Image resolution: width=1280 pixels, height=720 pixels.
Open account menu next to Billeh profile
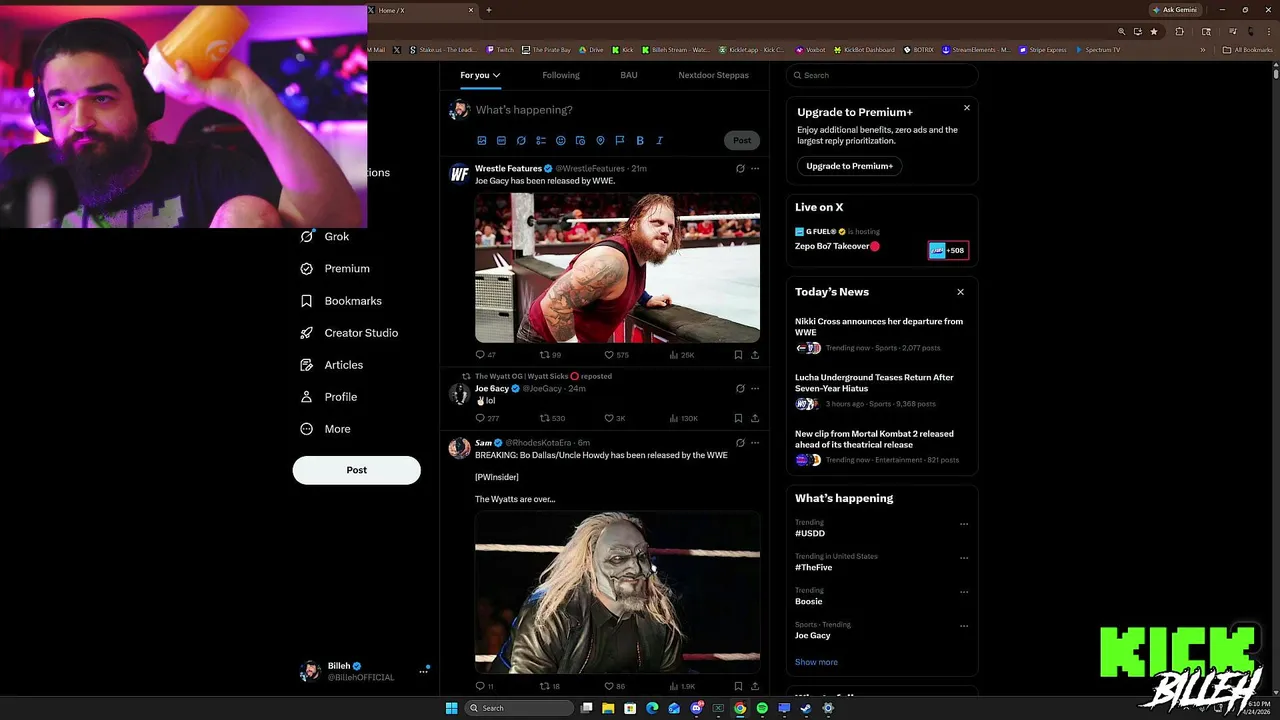423,672
